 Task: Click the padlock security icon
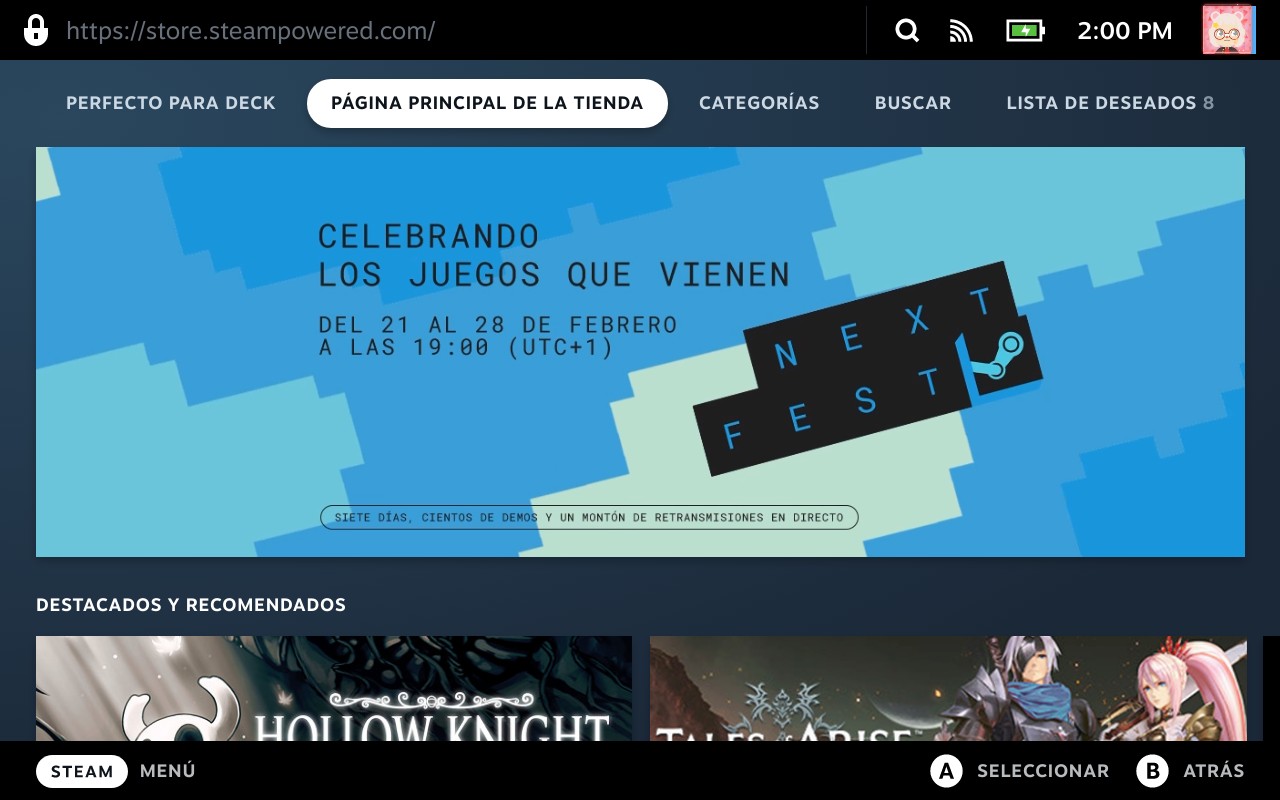(35, 30)
